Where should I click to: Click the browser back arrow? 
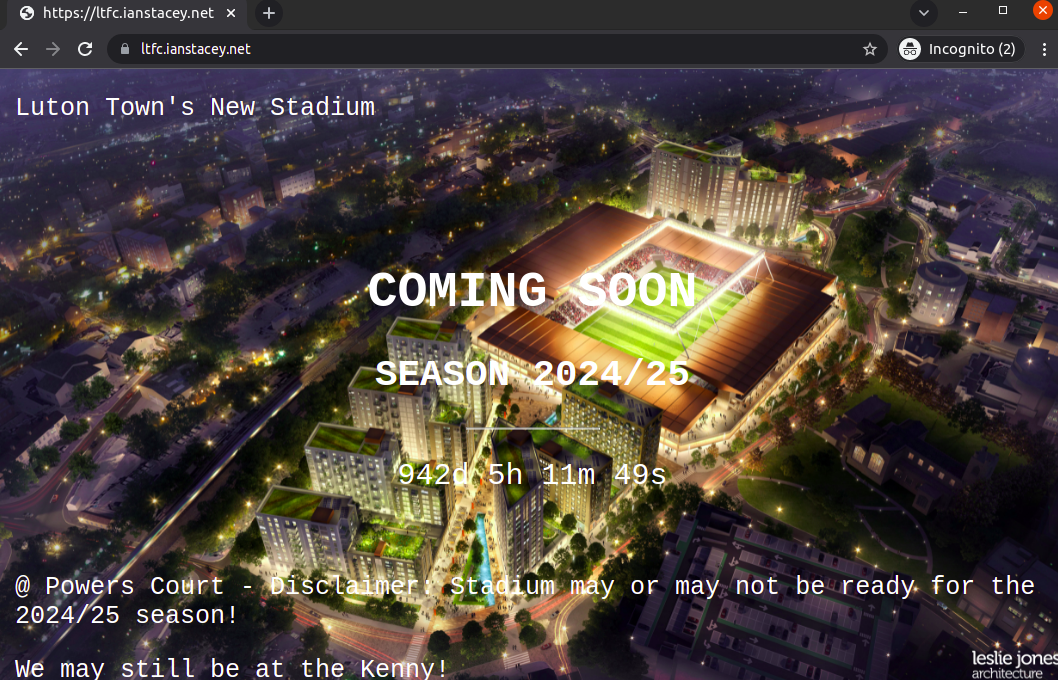click(21, 49)
